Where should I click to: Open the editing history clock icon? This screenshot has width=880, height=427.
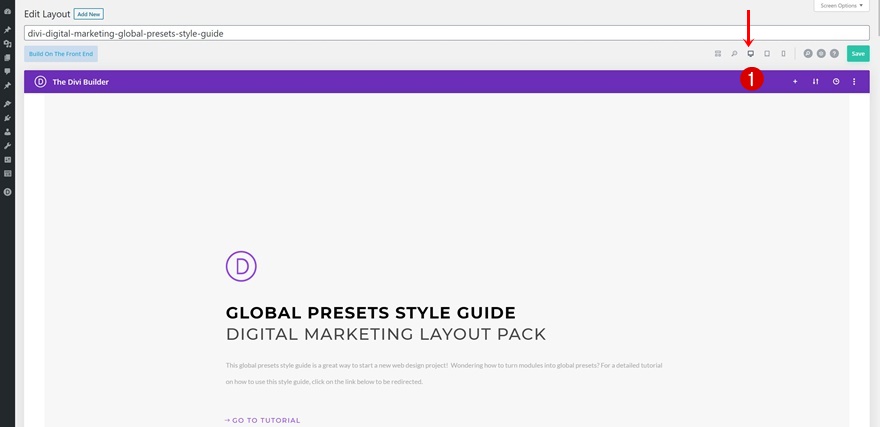tap(836, 82)
